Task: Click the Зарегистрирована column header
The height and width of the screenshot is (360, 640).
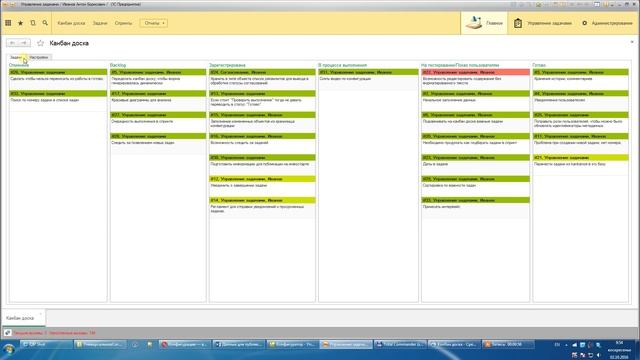Action: tap(227, 65)
